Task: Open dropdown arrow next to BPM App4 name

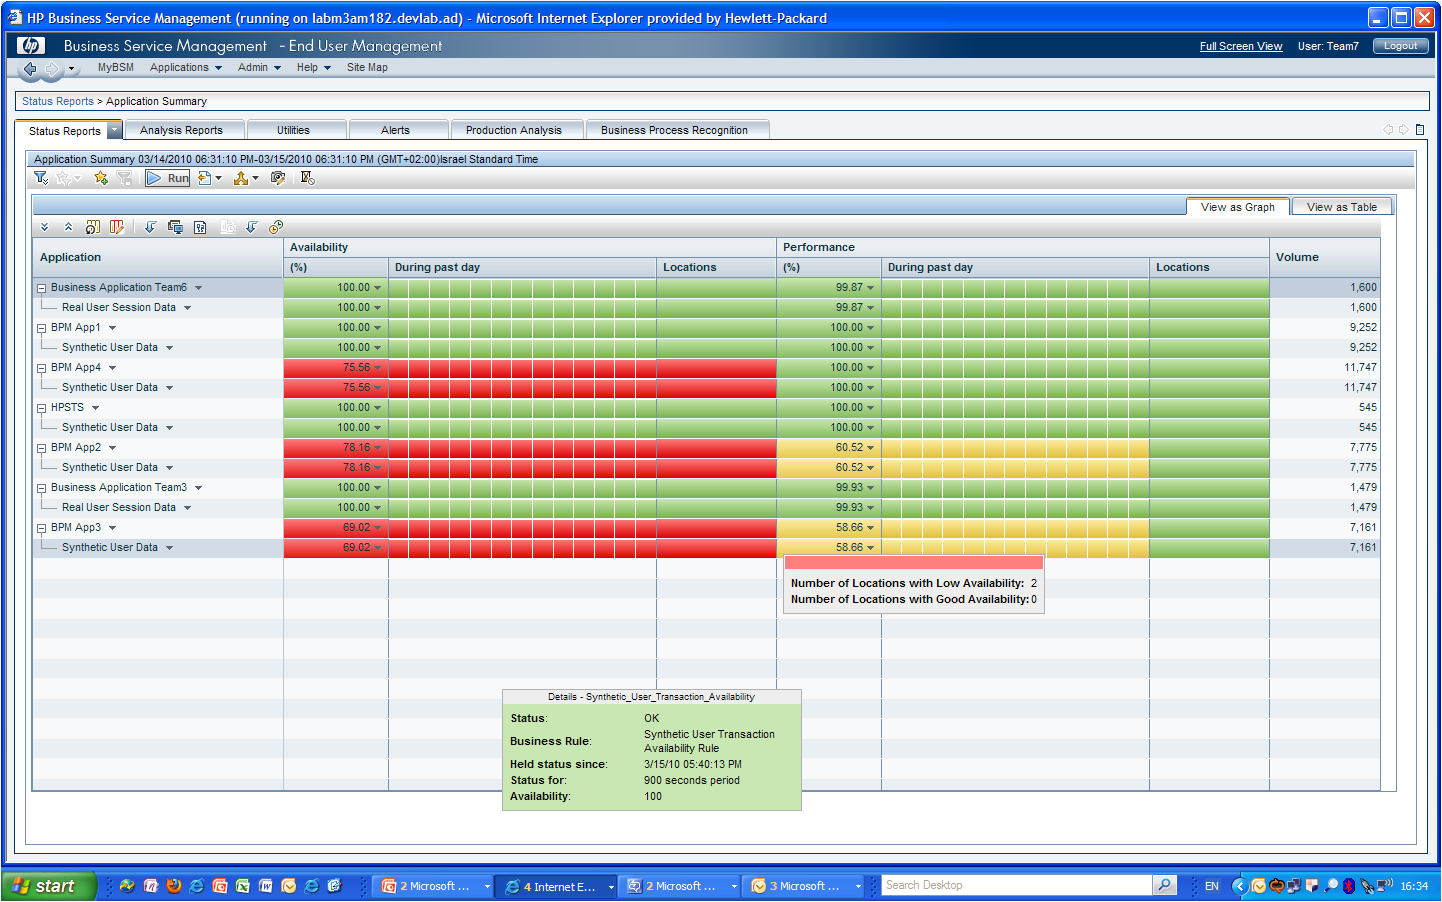Action: 112,368
